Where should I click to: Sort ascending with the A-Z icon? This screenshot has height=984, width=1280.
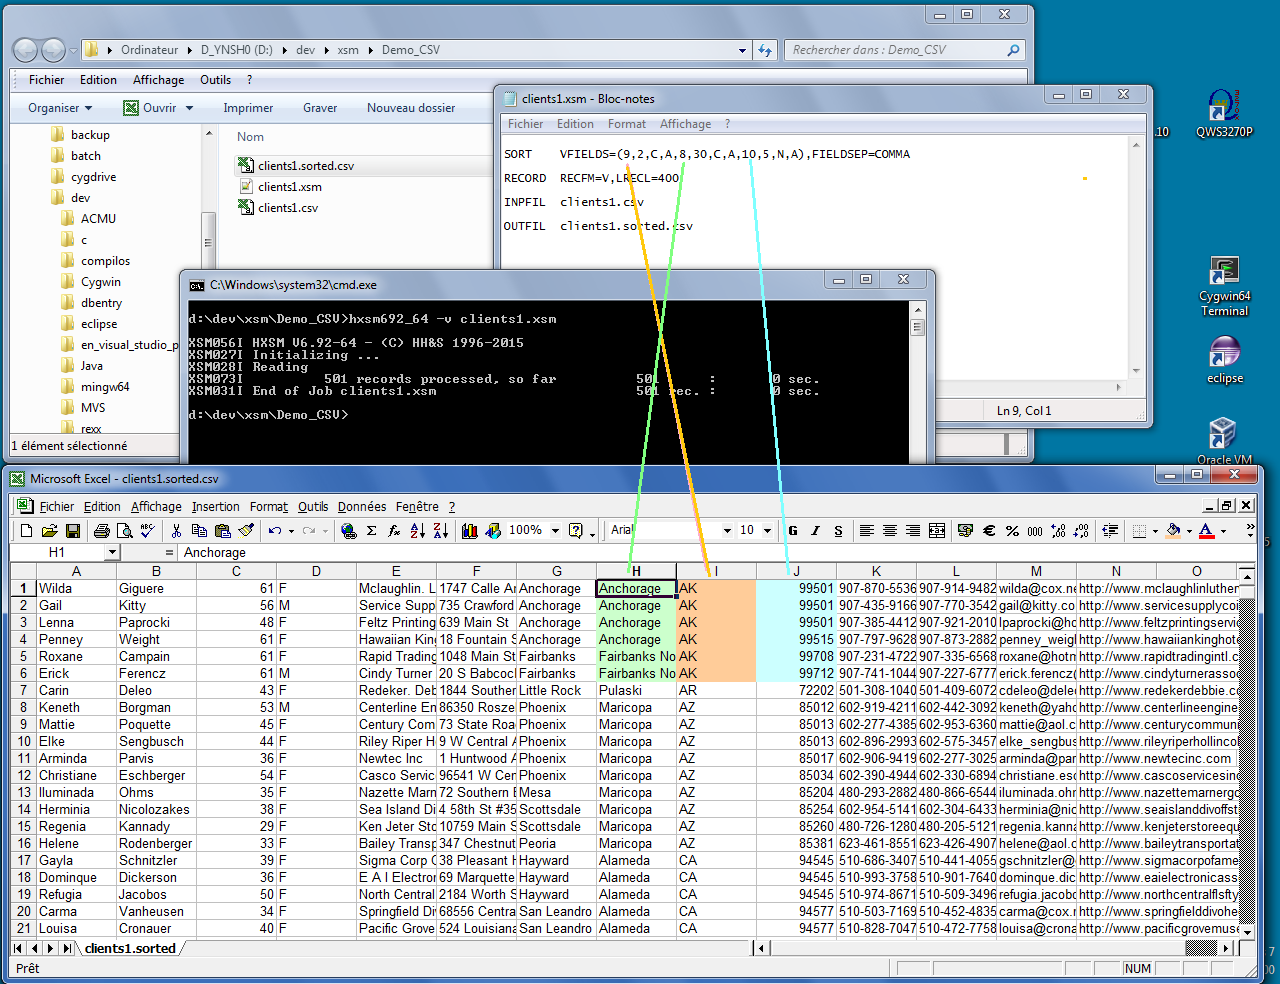tap(418, 531)
